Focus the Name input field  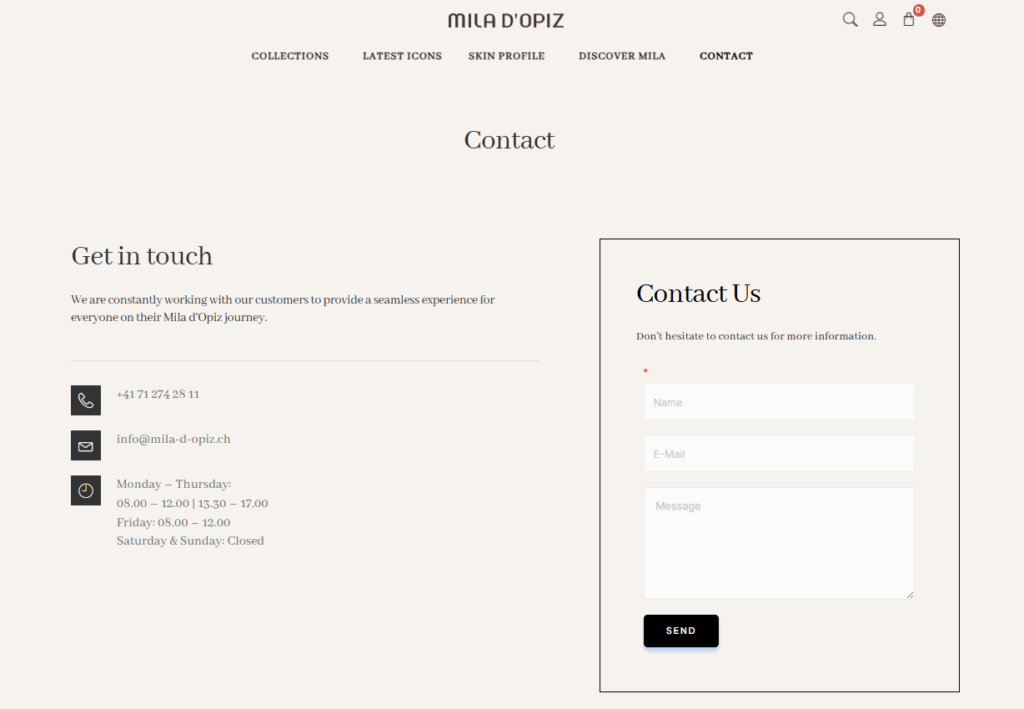(x=778, y=402)
